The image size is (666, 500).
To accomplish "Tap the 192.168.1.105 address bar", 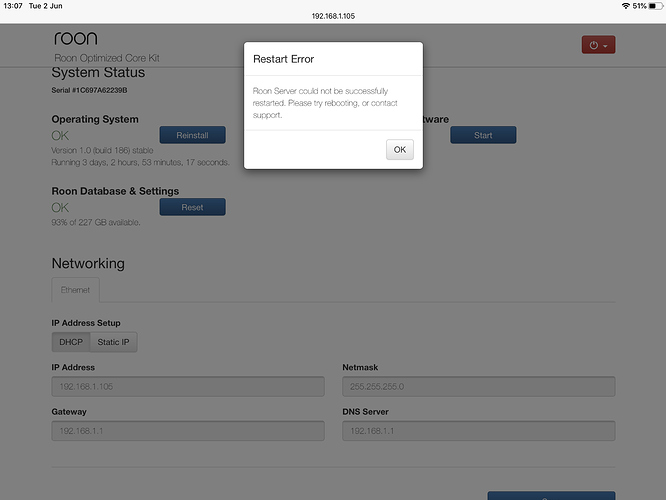I will (x=333, y=16).
